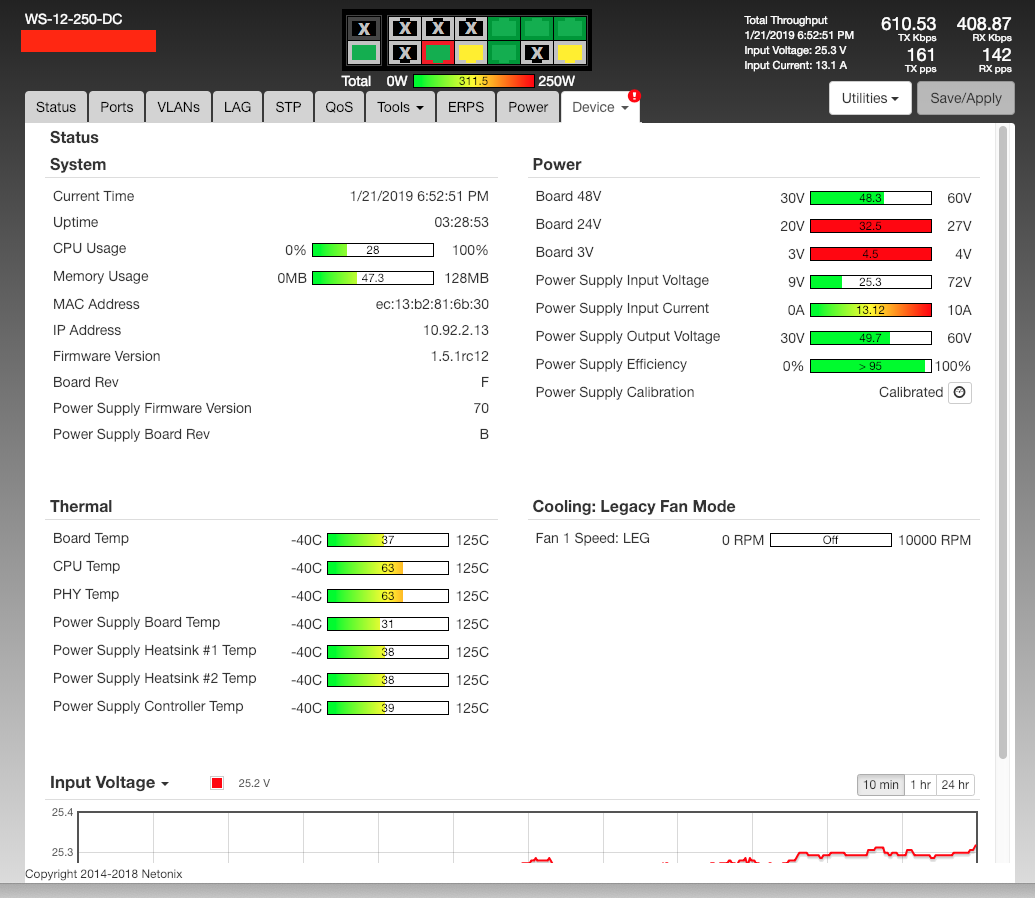Click the power supply calibration gauge icon
Viewport: 1035px width, 898px height.
(959, 393)
